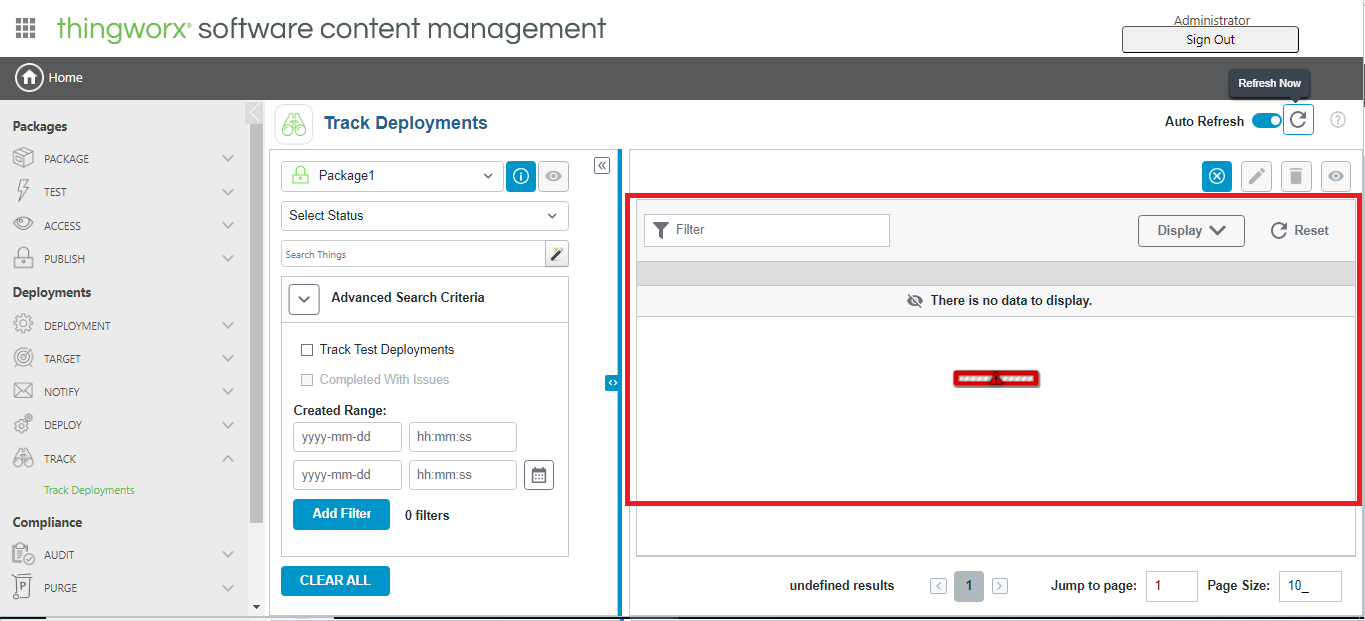
Task: Click the info icon beside Package1
Action: tap(520, 176)
